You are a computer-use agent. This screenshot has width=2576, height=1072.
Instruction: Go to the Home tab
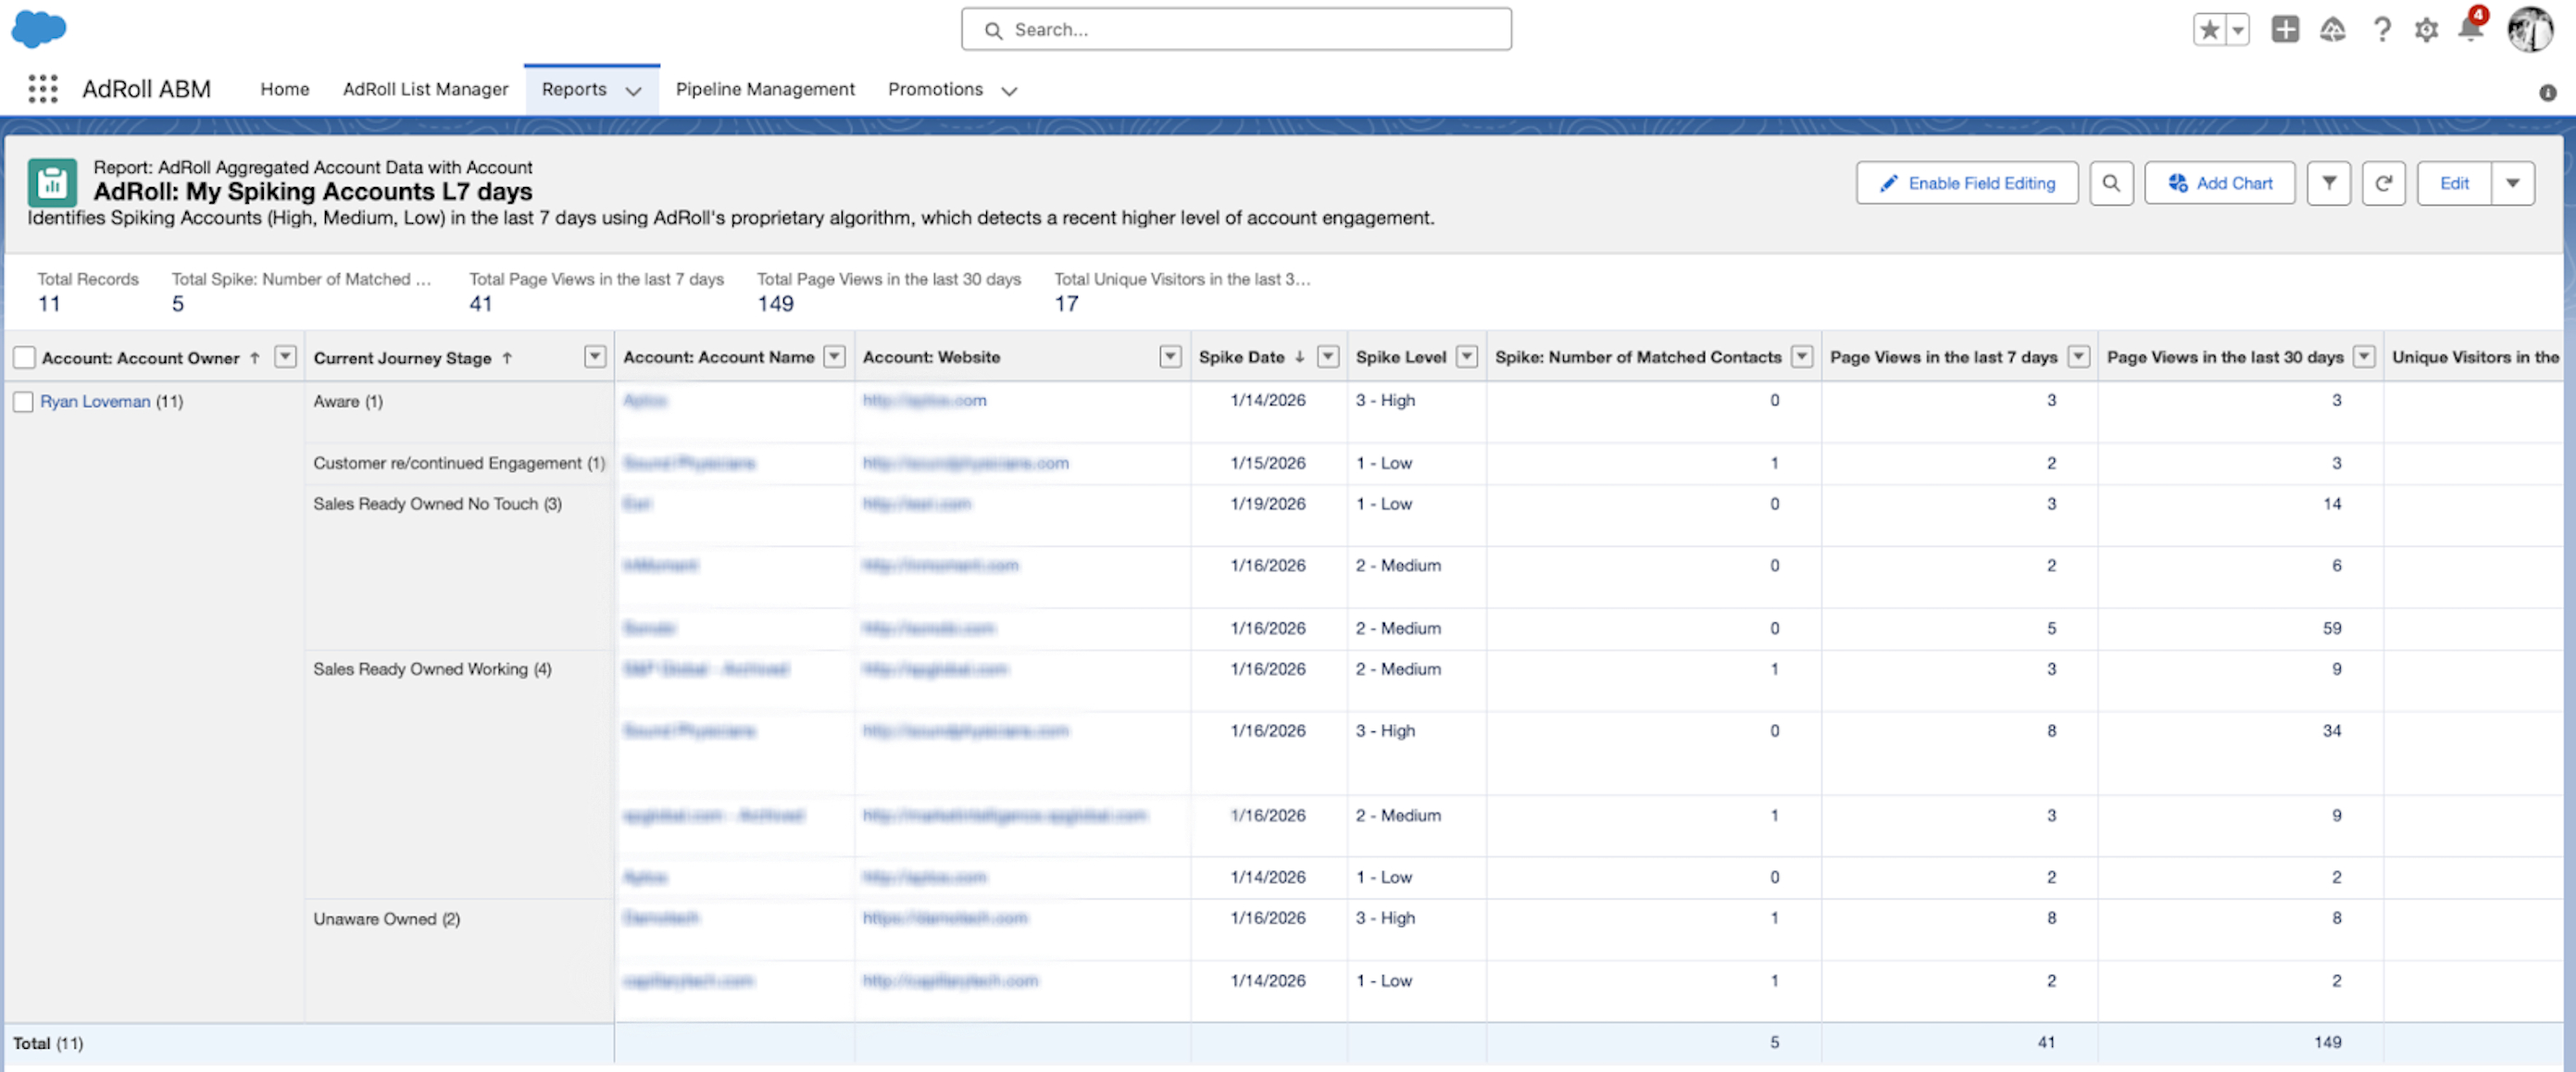[285, 89]
